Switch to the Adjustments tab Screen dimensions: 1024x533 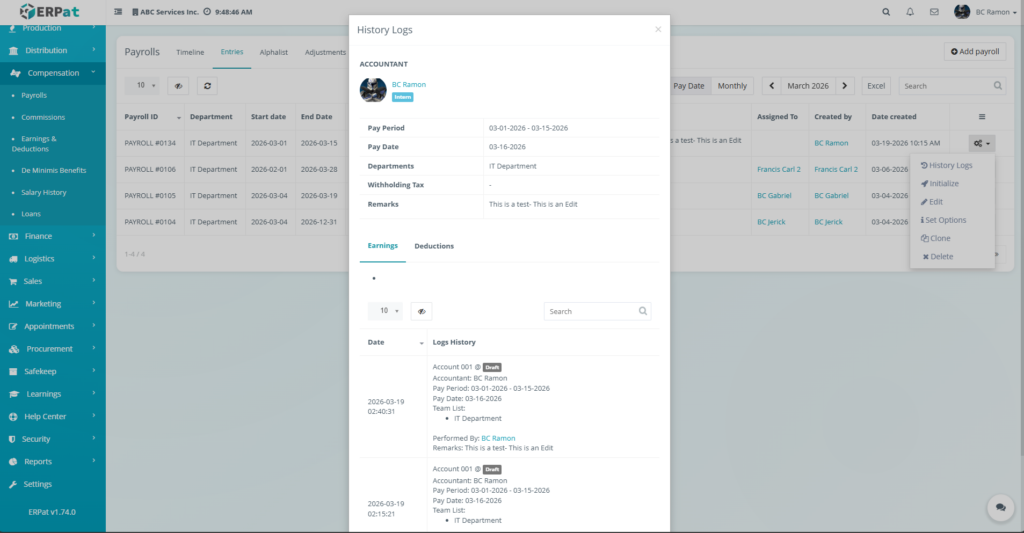tap(325, 52)
